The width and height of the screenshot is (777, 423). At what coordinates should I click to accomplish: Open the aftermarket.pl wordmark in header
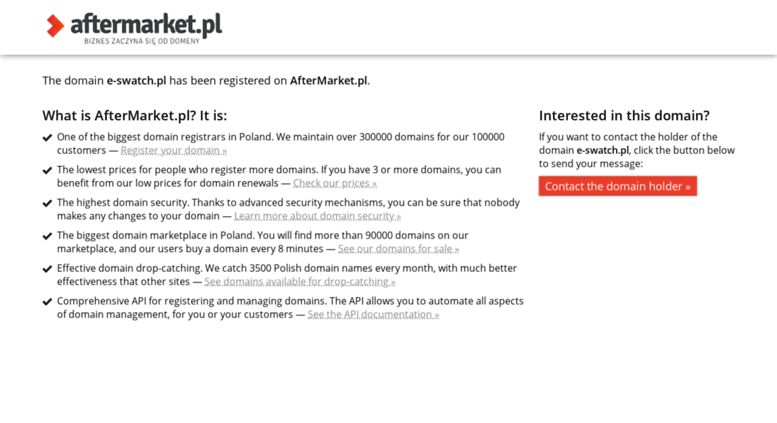146,25
